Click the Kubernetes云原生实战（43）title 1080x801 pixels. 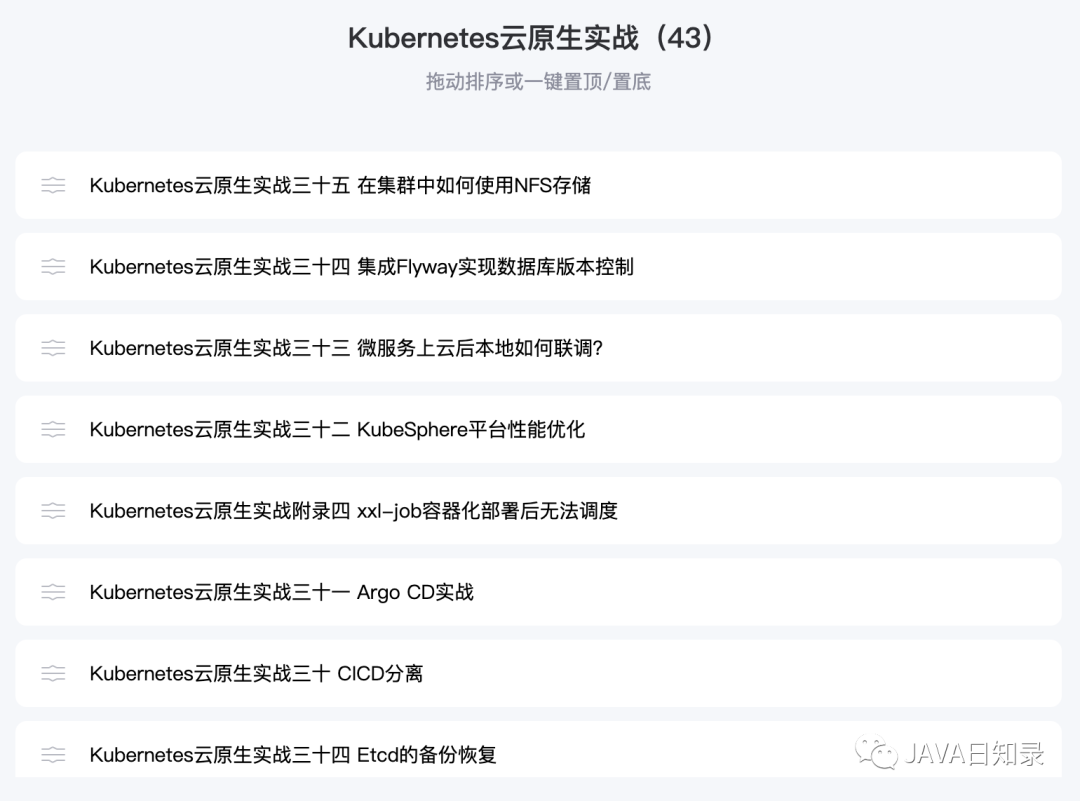pos(529,40)
